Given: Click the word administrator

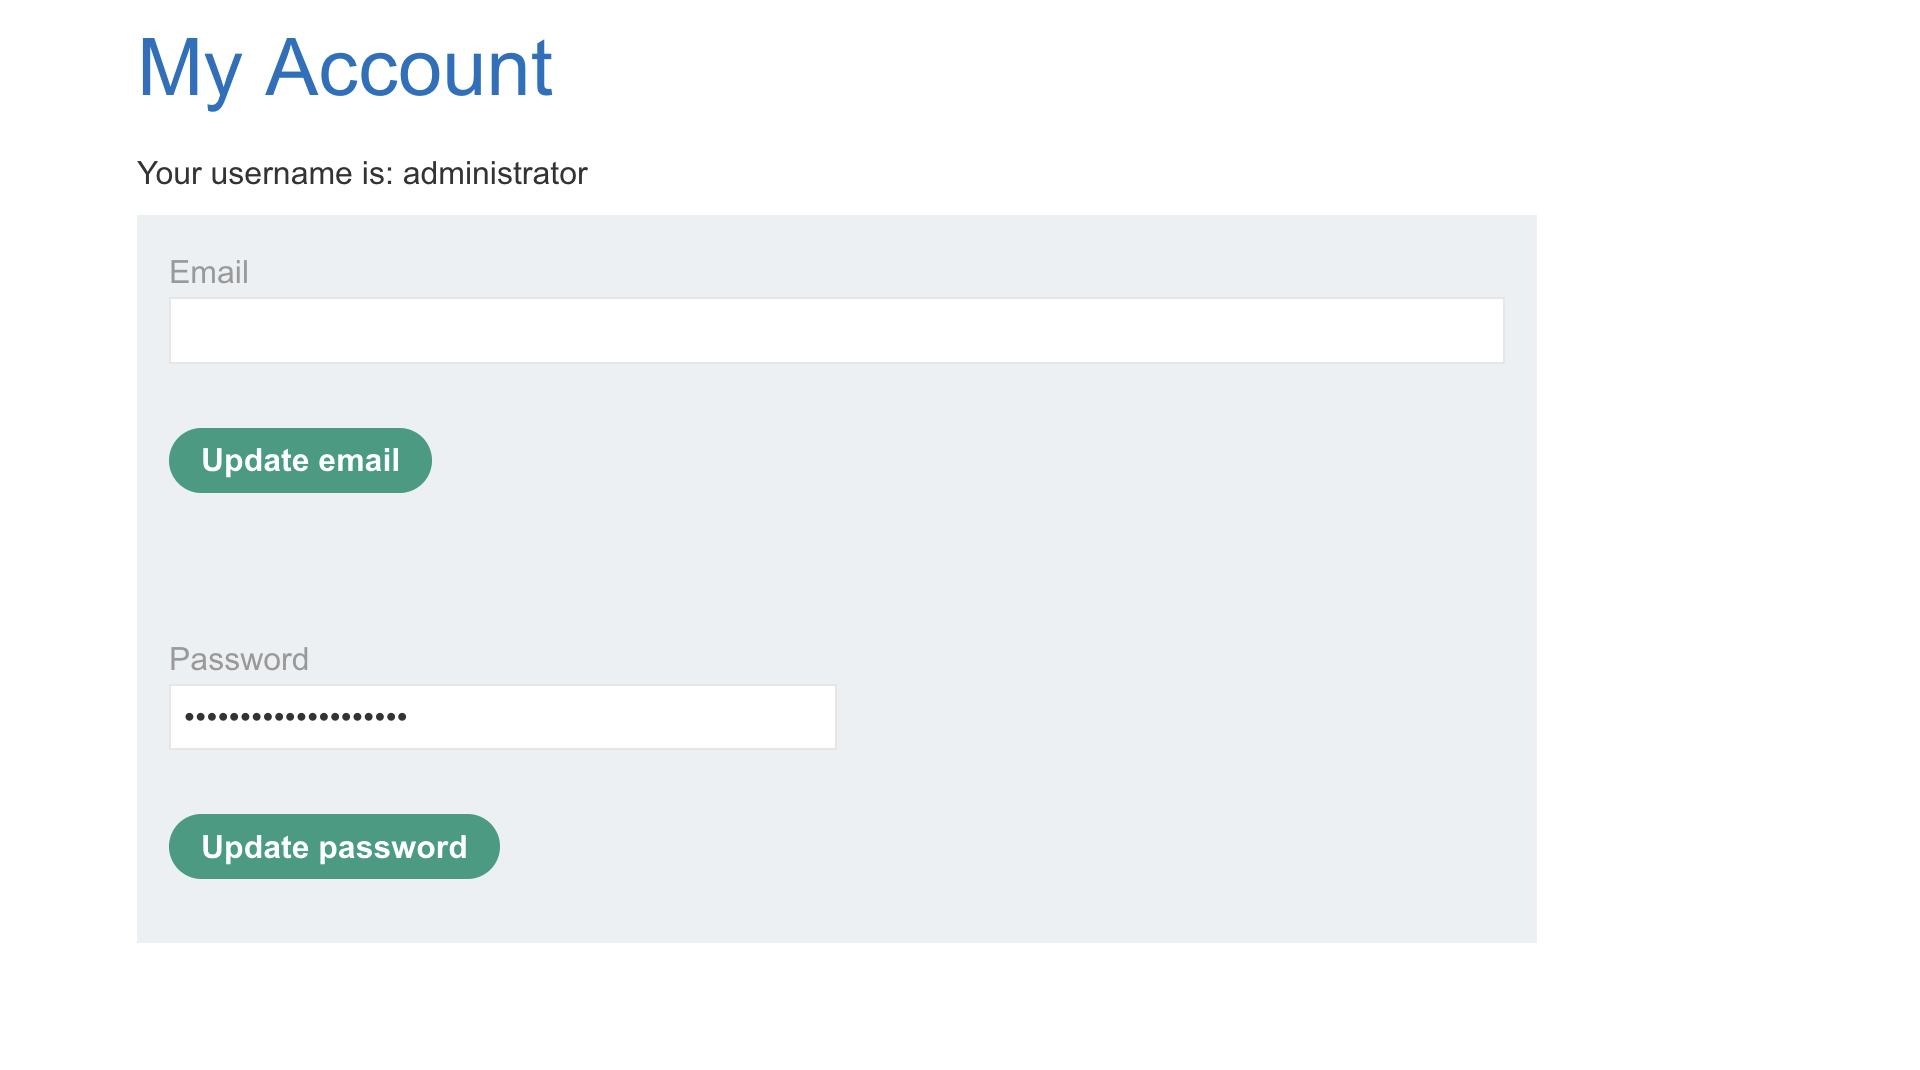Looking at the screenshot, I should 494,173.
